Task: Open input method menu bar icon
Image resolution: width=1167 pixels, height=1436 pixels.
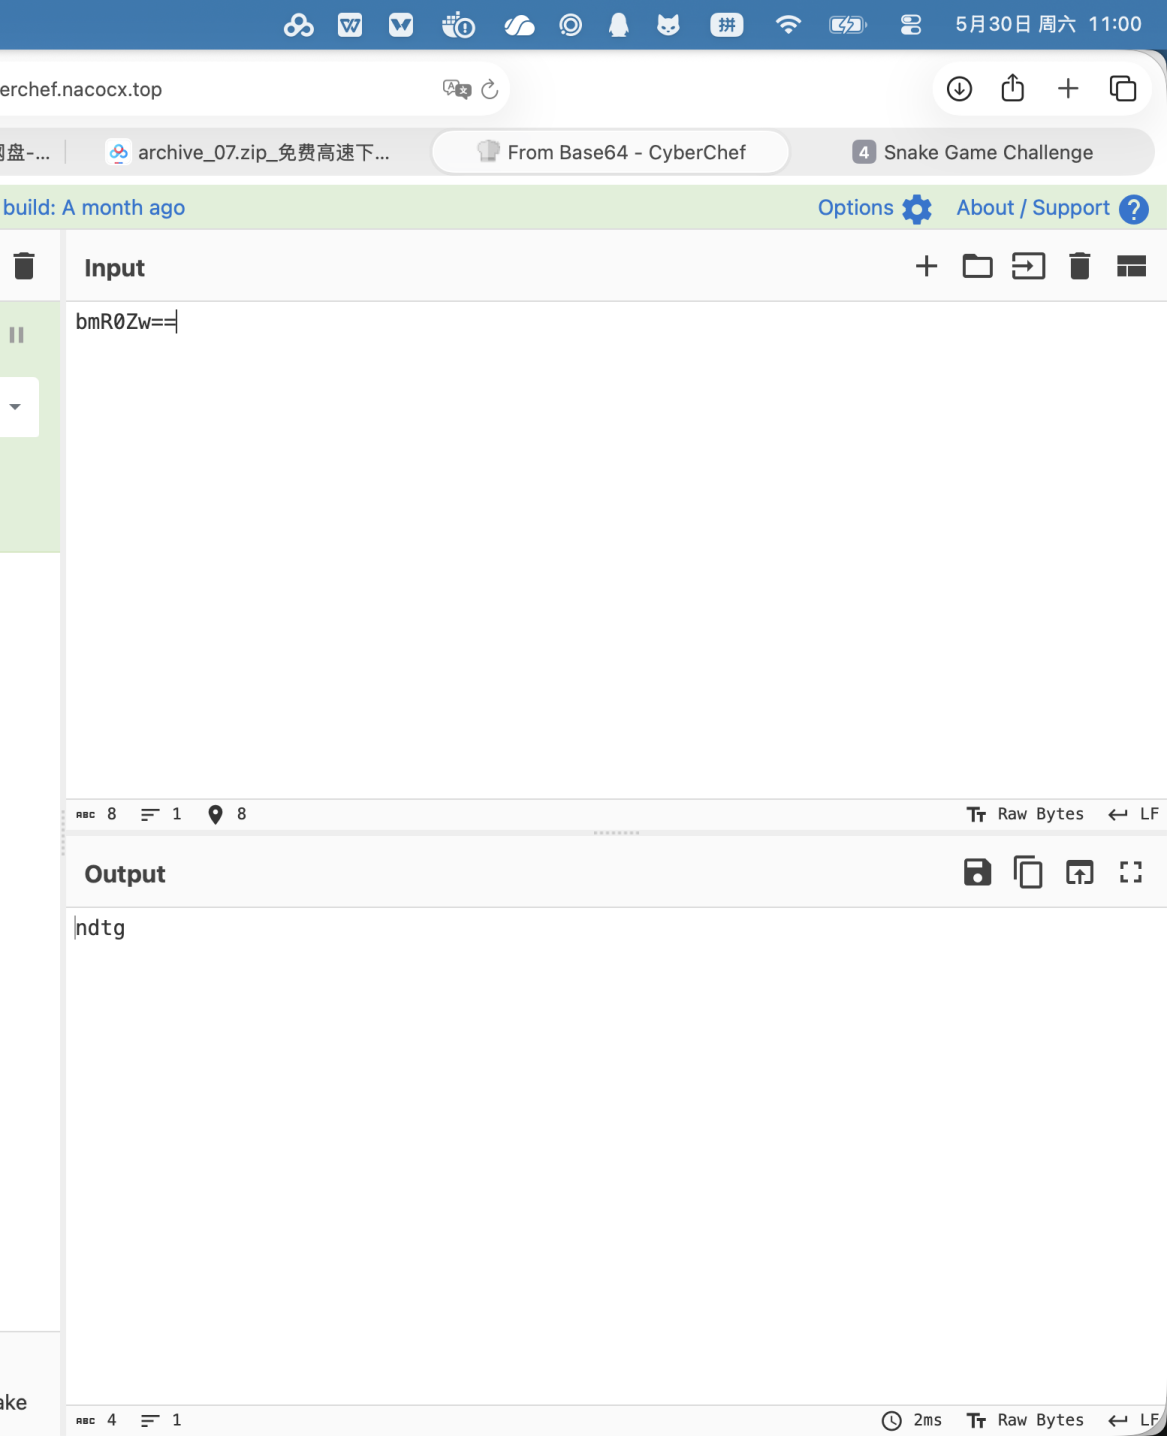Action: 727,25
